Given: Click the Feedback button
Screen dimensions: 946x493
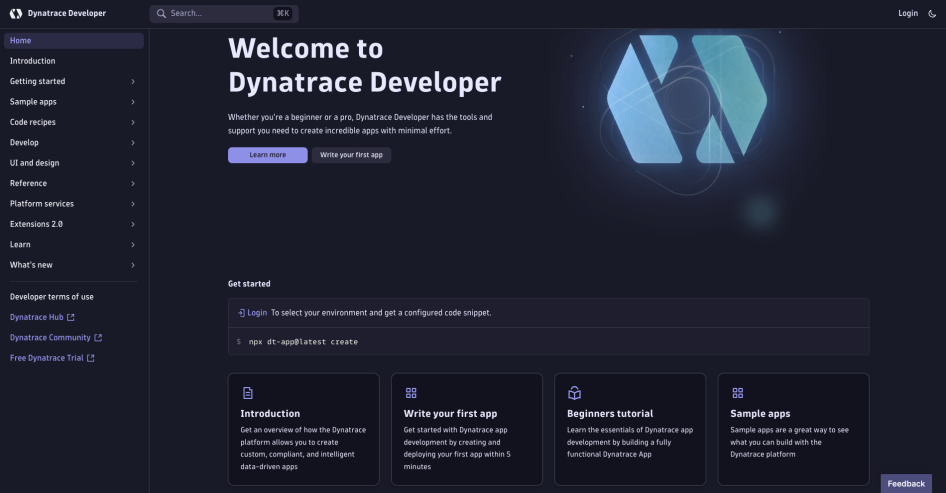Looking at the screenshot, I should point(906,483).
